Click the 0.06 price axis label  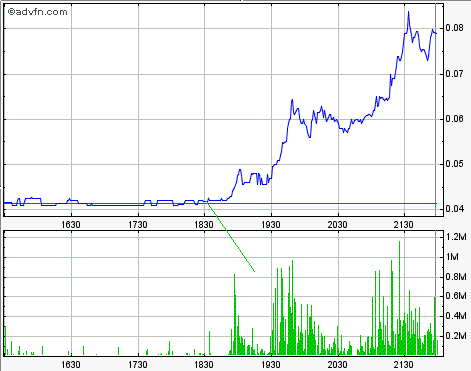(x=455, y=119)
